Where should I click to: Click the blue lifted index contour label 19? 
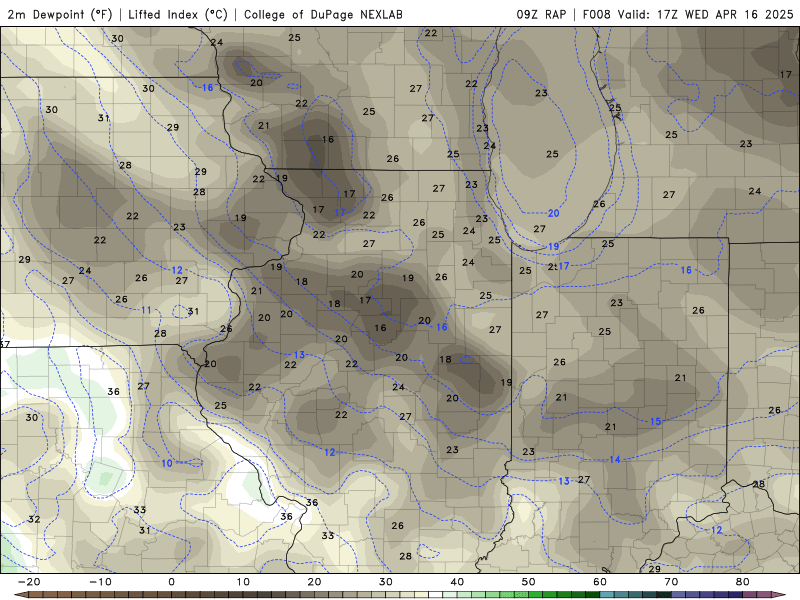554,246
